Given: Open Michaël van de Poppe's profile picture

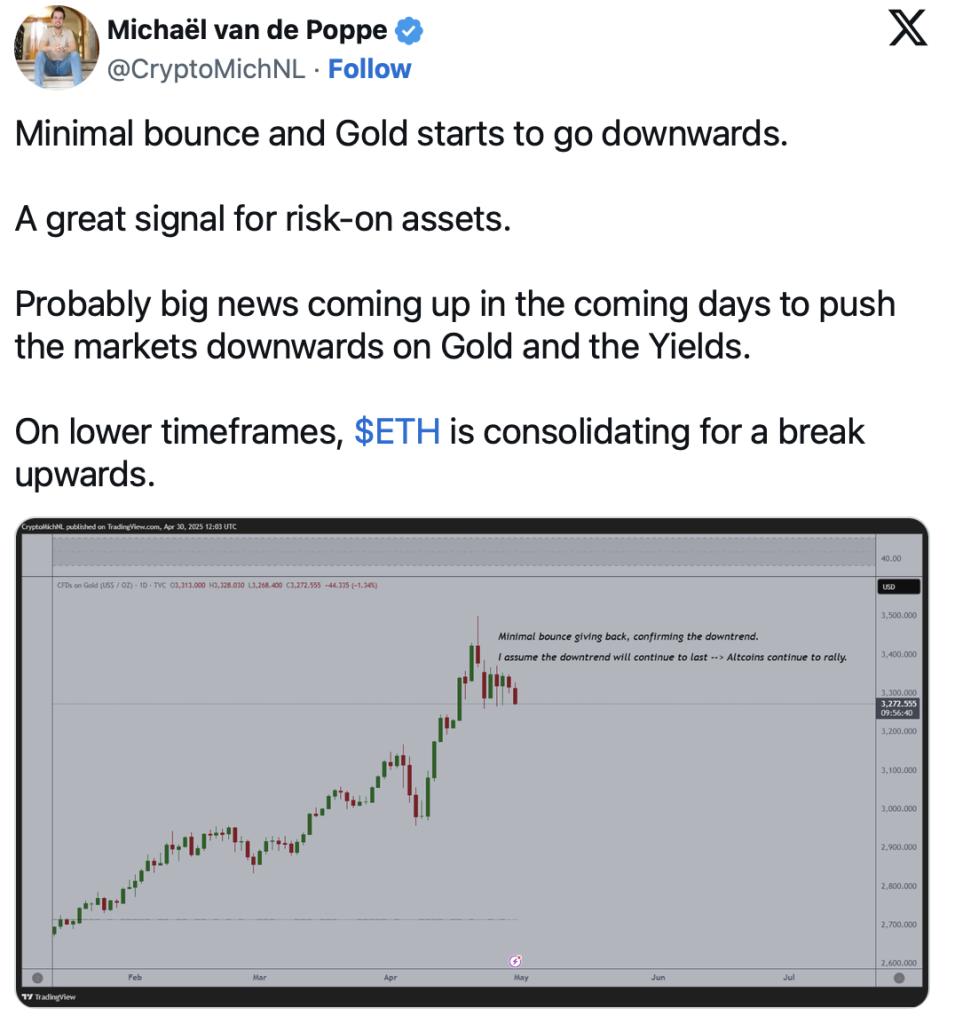Looking at the screenshot, I should (56, 46).
